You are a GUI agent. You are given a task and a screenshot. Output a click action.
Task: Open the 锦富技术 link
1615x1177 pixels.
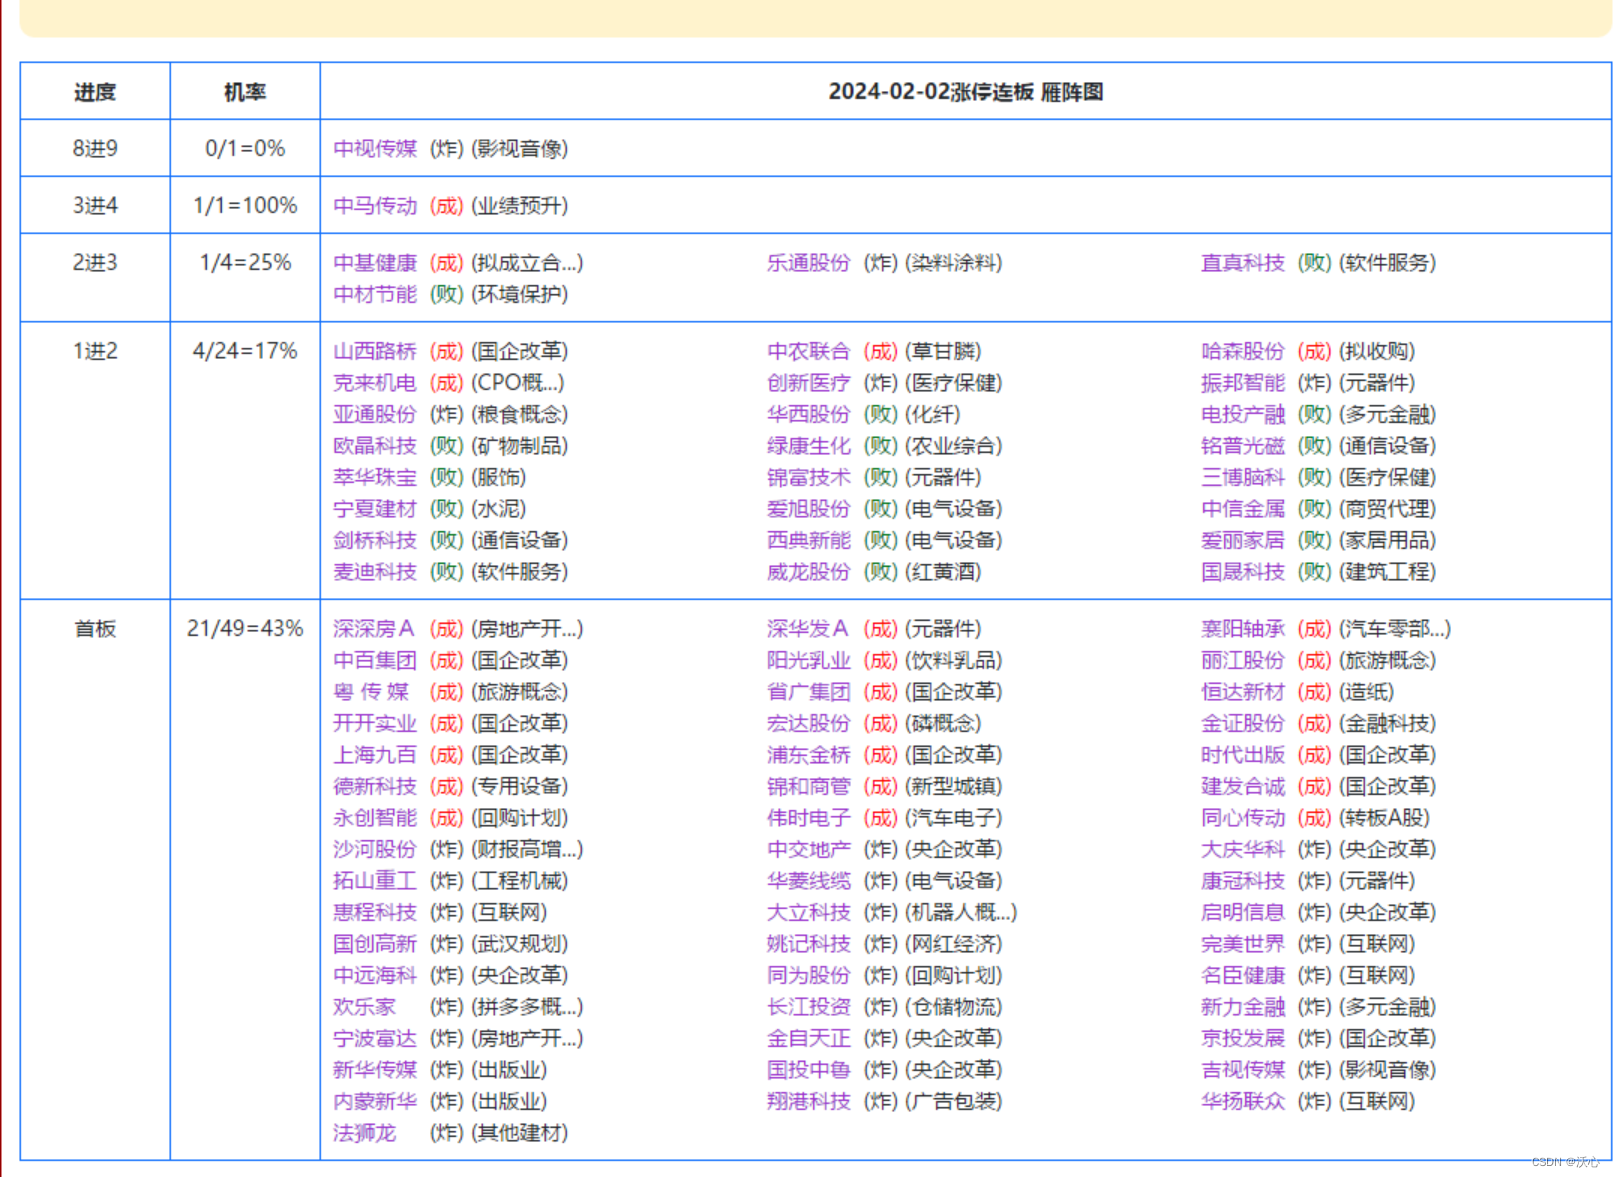click(809, 477)
